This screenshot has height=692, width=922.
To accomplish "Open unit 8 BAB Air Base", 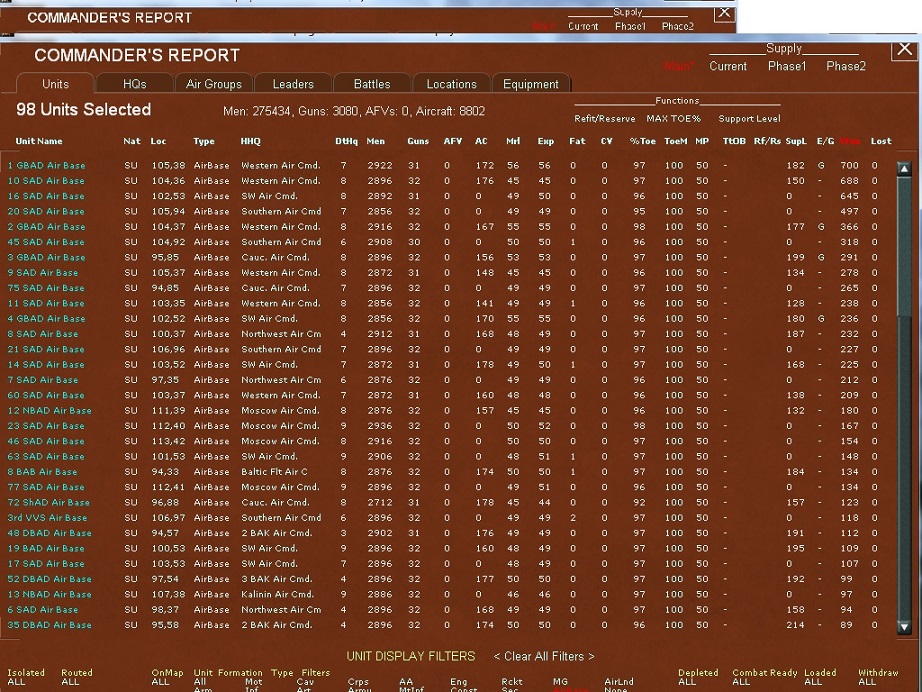I will (x=42, y=472).
